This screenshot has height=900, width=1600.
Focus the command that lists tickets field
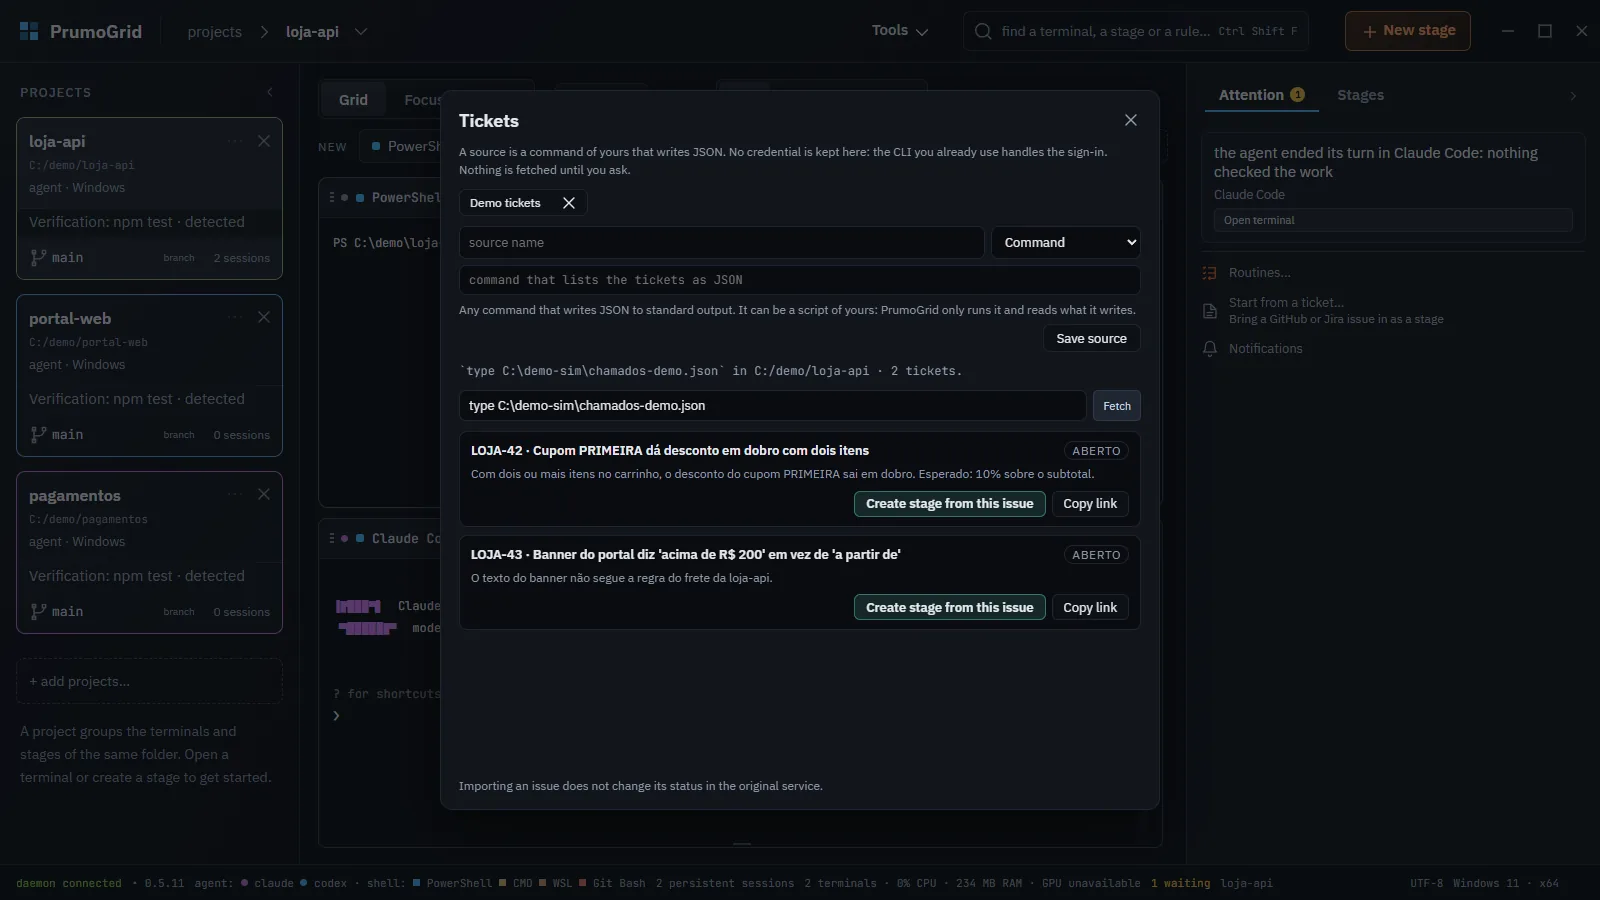click(799, 280)
